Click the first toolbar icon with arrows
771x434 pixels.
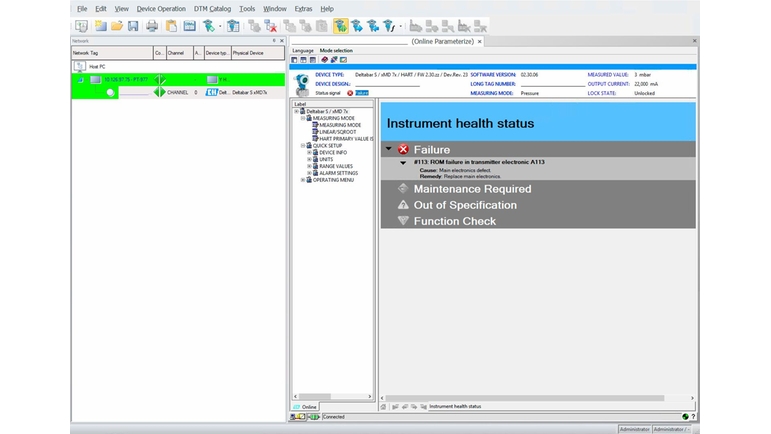(x=81, y=26)
